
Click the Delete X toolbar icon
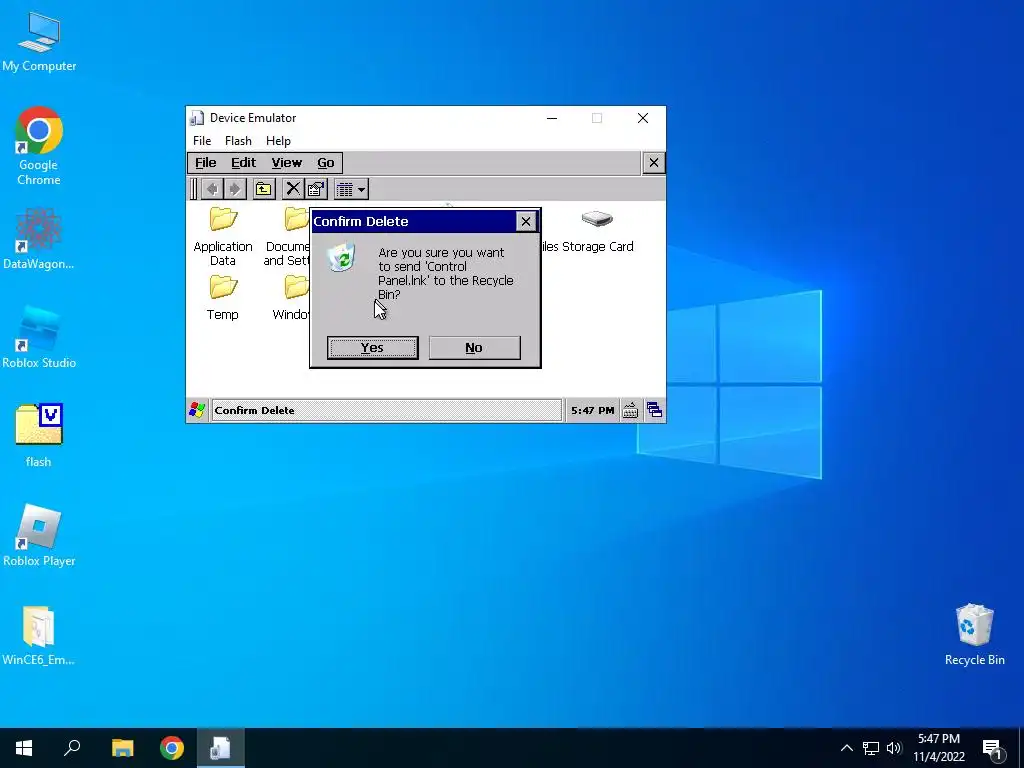tap(293, 189)
